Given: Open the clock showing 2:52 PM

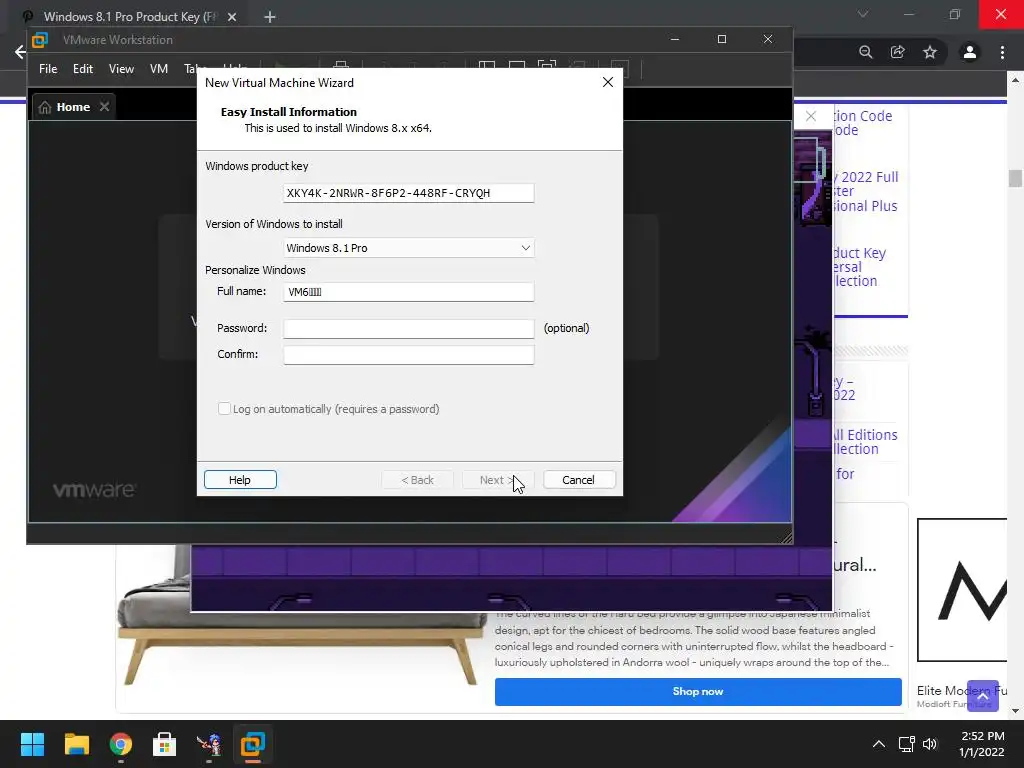Looking at the screenshot, I should tap(982, 744).
